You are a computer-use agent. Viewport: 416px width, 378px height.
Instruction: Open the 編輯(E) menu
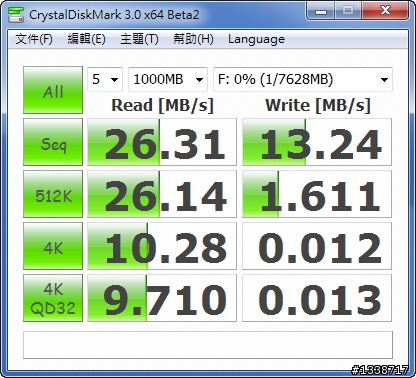tap(86, 39)
